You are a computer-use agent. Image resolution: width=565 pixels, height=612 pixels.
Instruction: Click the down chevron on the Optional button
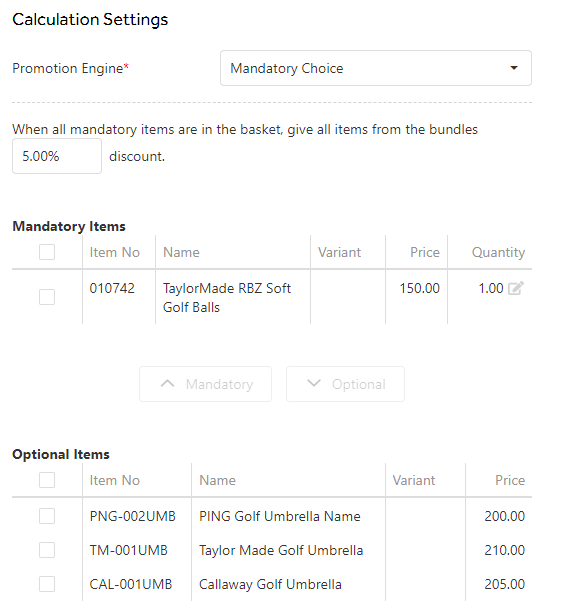314,383
